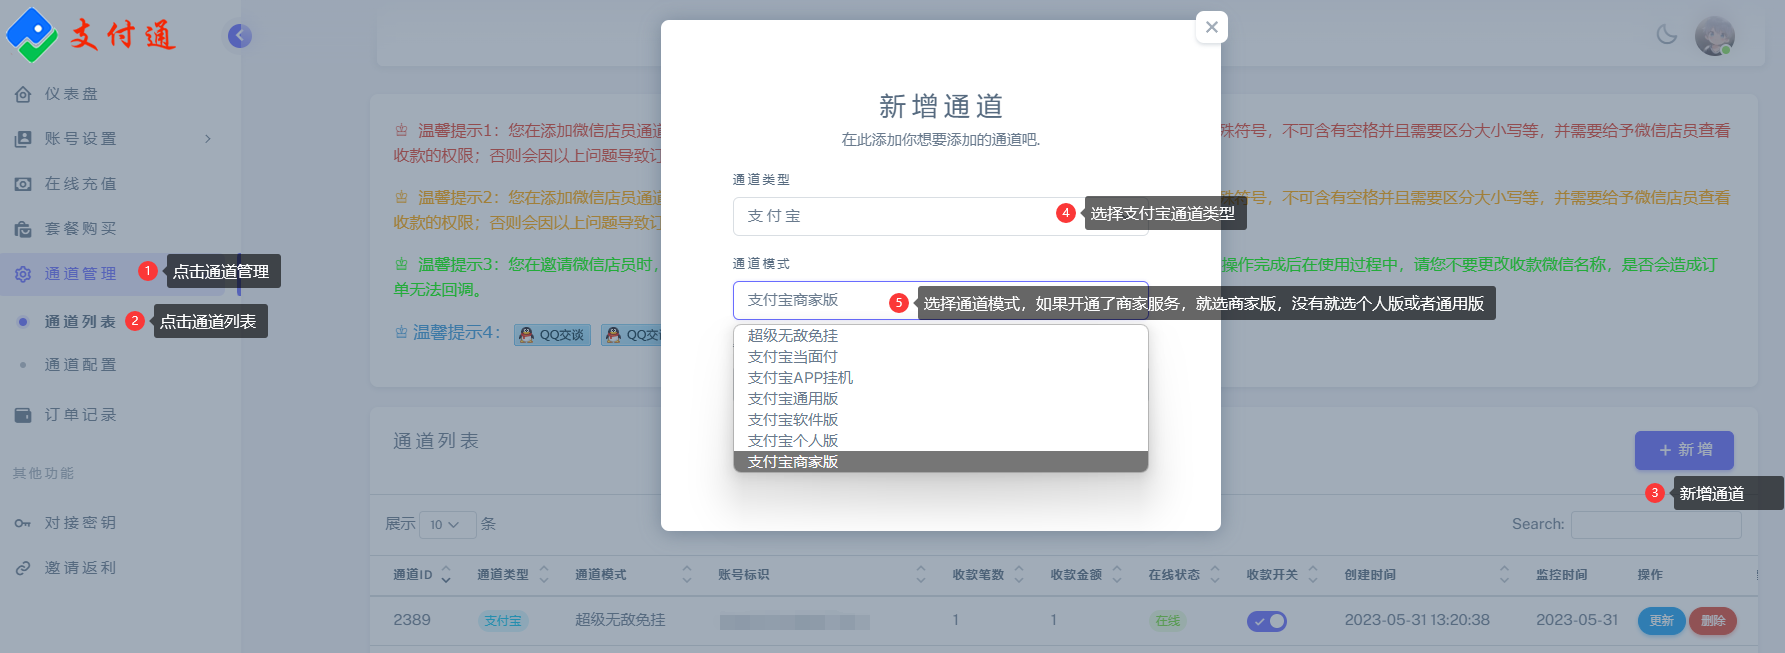
Task: Open the 展示 page size dropdown
Action: [x=445, y=524]
